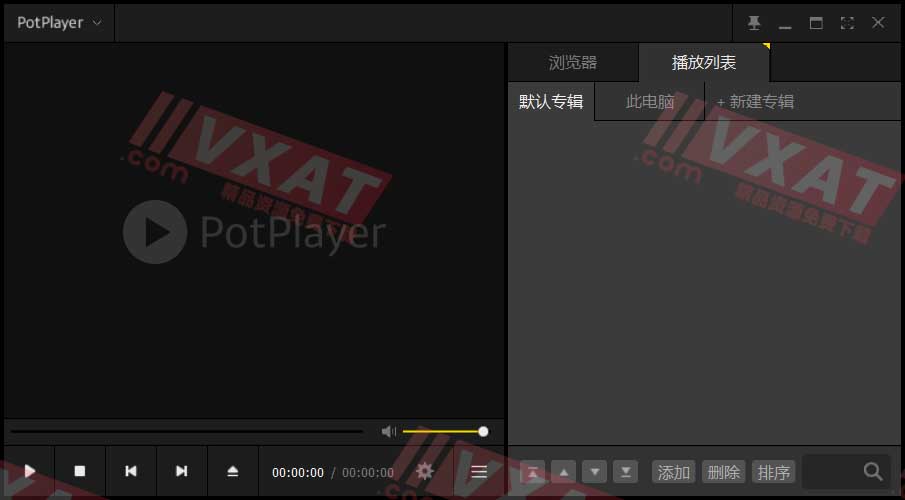Click the elapsed time 00:00:00 display

pos(298,473)
